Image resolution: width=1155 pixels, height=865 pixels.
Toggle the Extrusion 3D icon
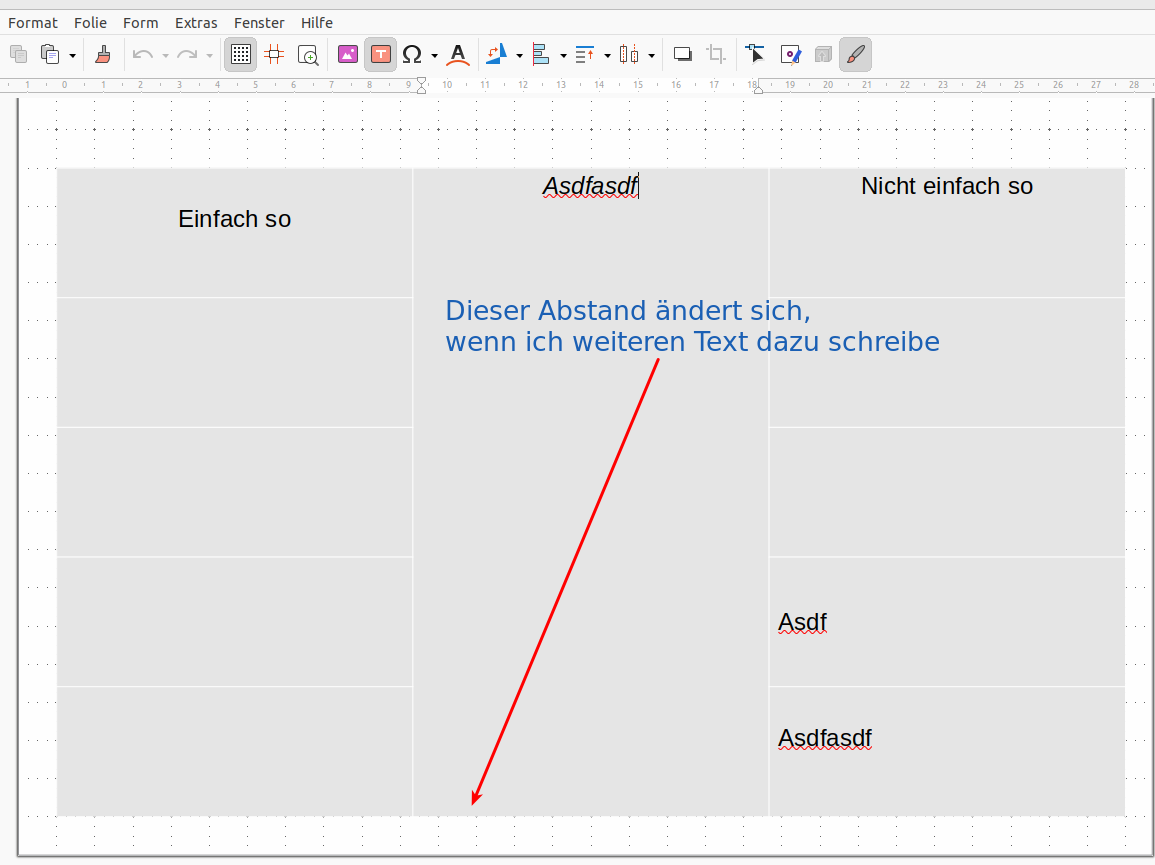click(823, 55)
